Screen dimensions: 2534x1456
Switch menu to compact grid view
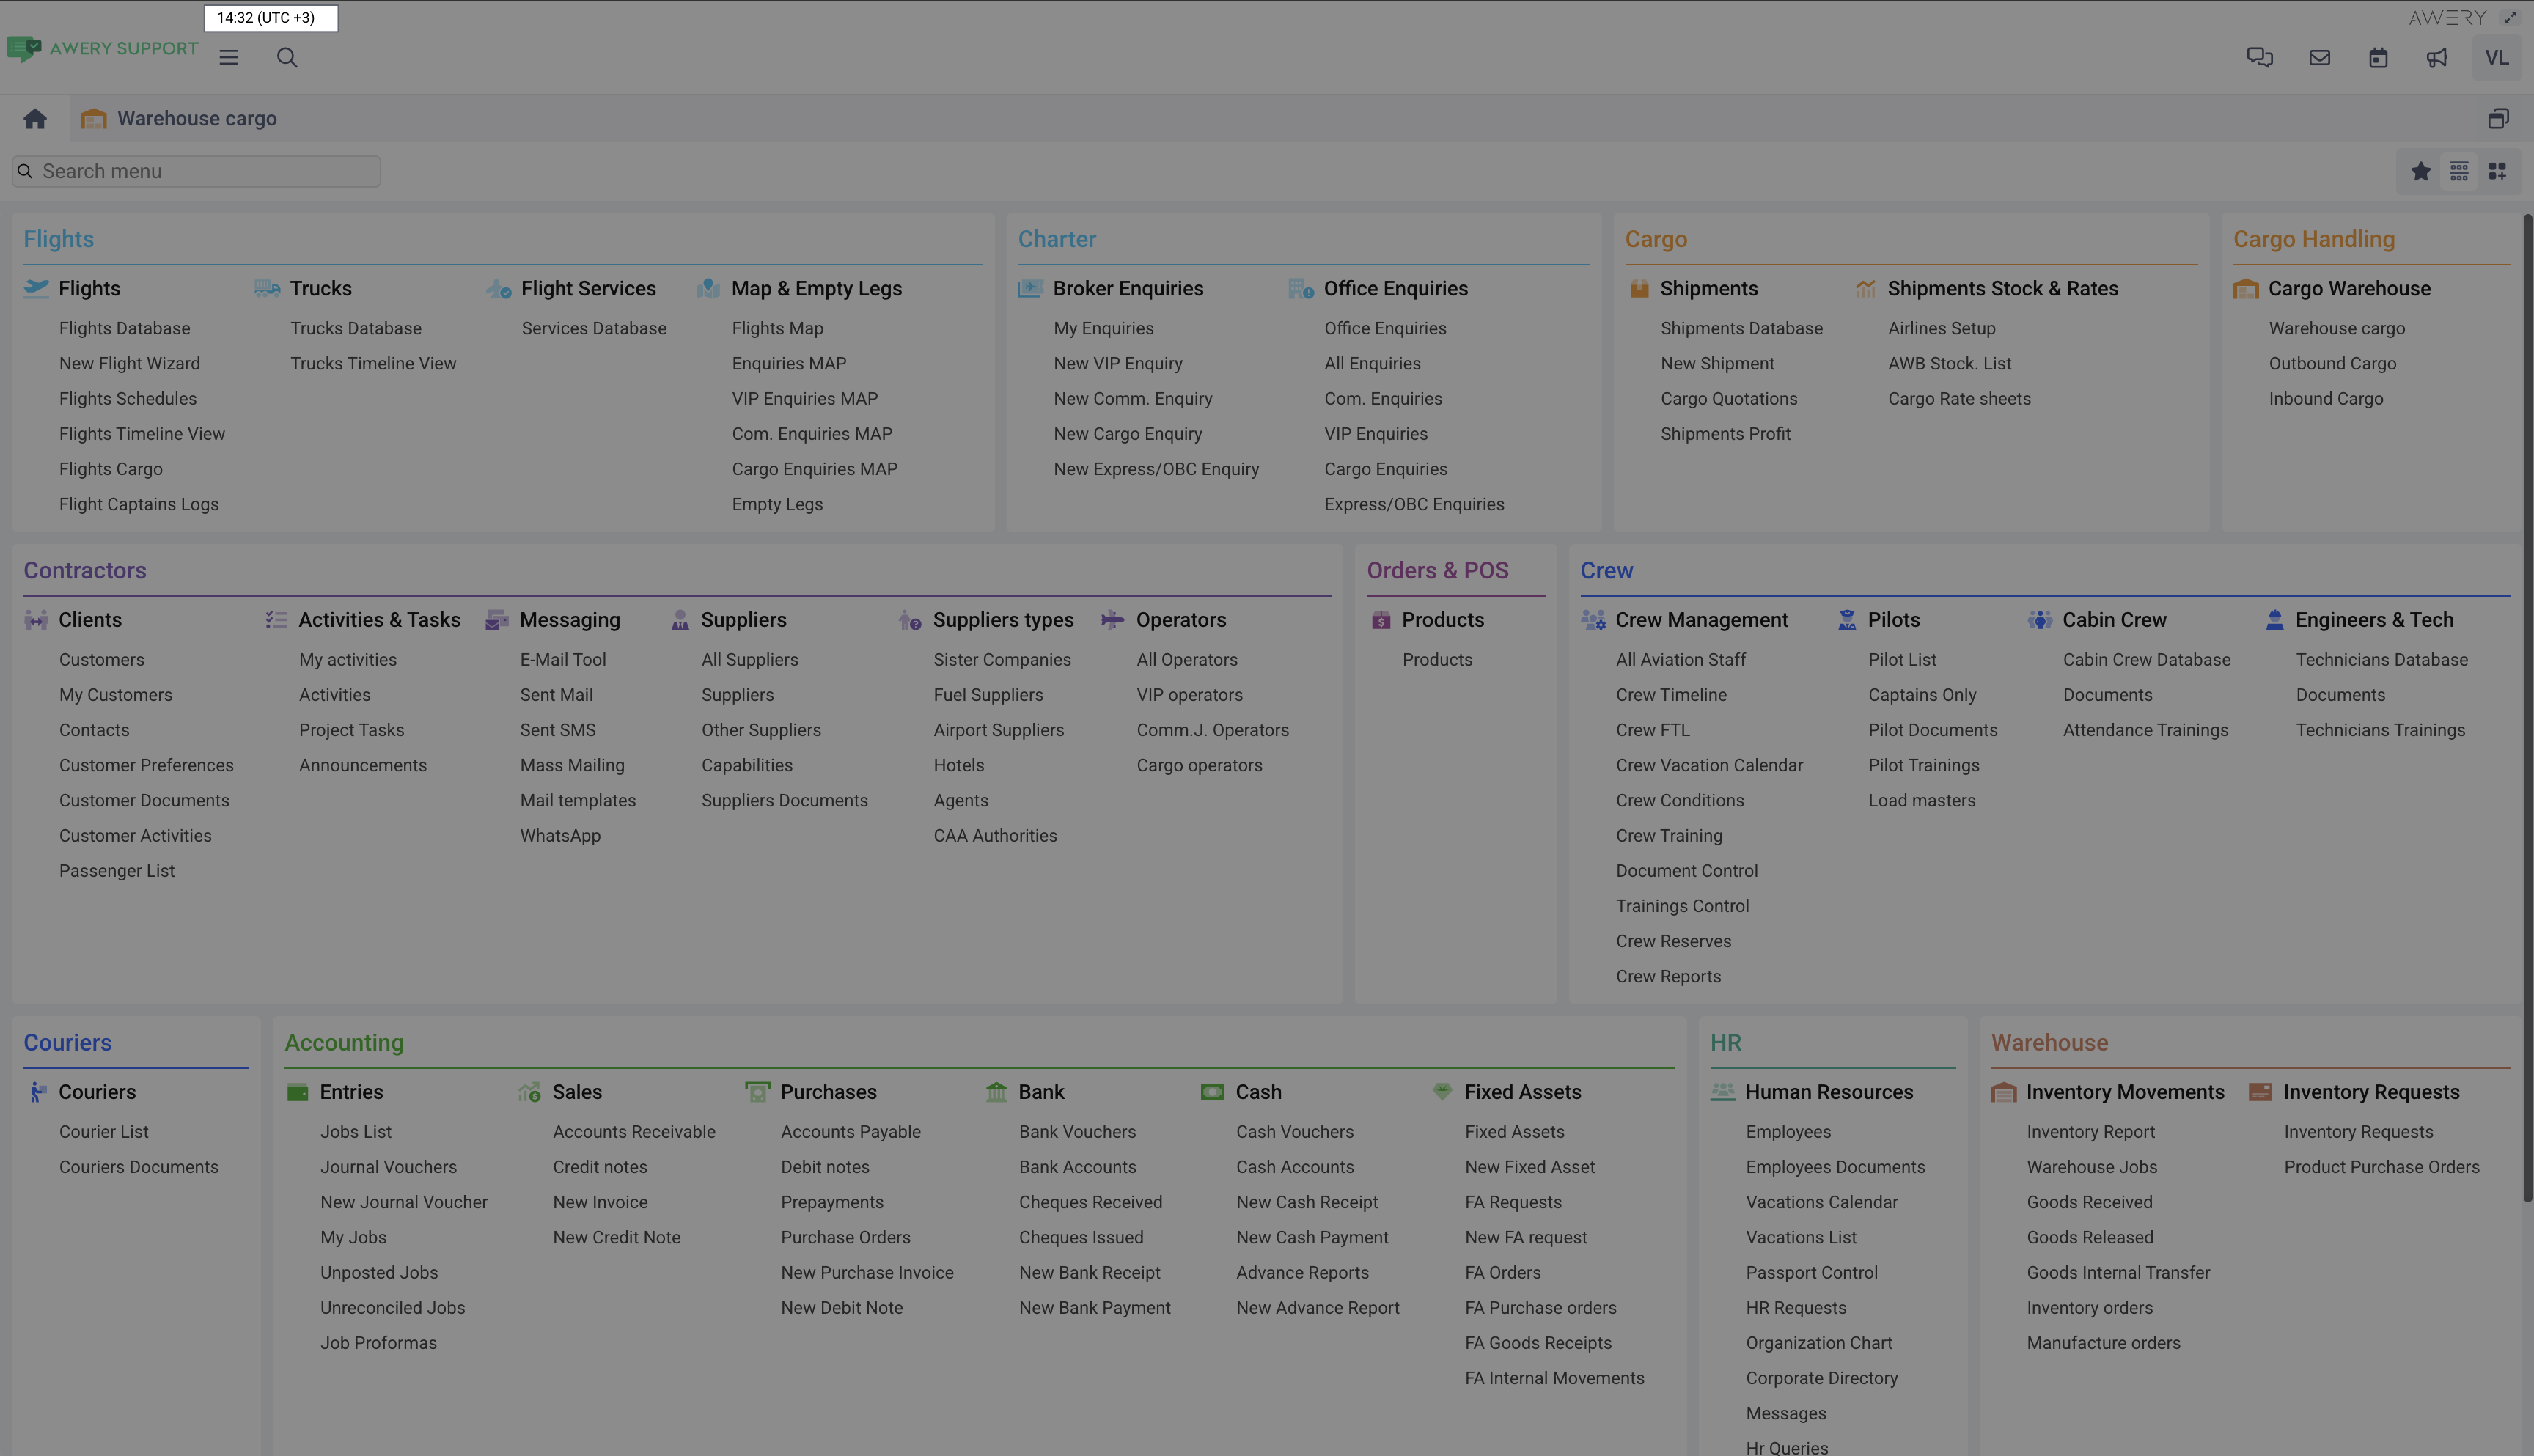click(x=2459, y=171)
